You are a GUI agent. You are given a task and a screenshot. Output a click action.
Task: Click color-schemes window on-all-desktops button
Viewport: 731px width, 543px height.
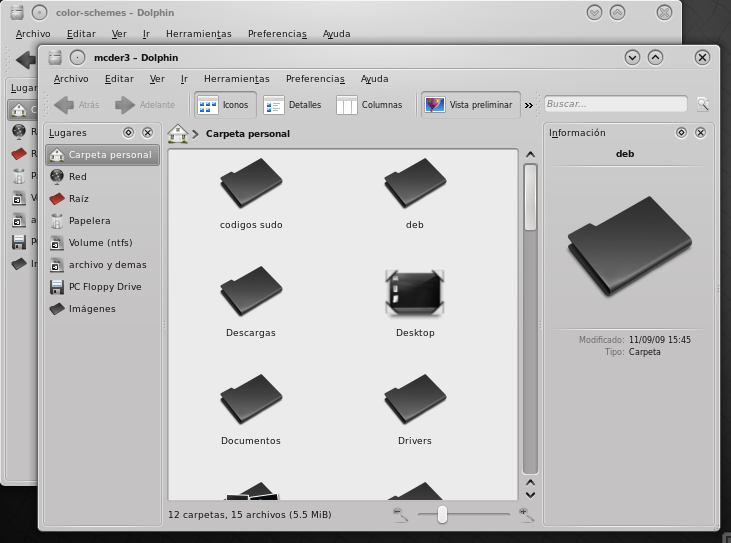pos(39,13)
